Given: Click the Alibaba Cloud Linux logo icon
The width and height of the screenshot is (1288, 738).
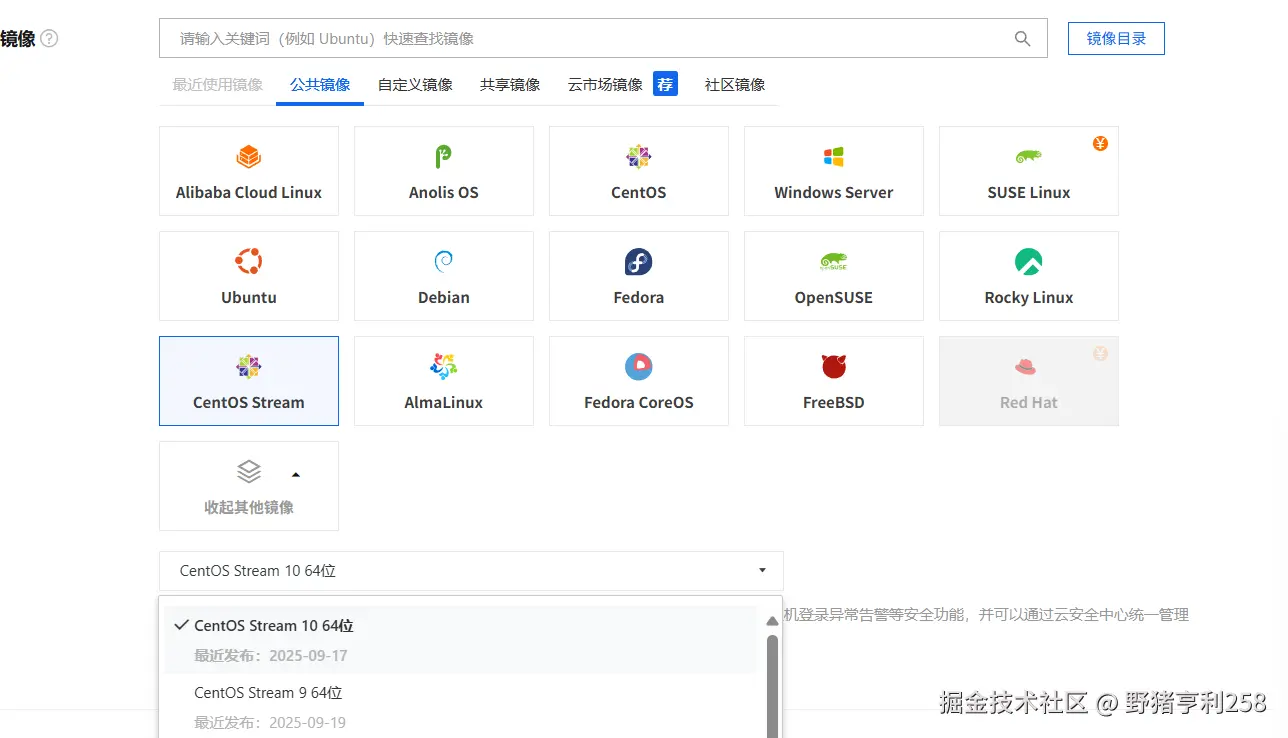Looking at the screenshot, I should click(x=248, y=157).
